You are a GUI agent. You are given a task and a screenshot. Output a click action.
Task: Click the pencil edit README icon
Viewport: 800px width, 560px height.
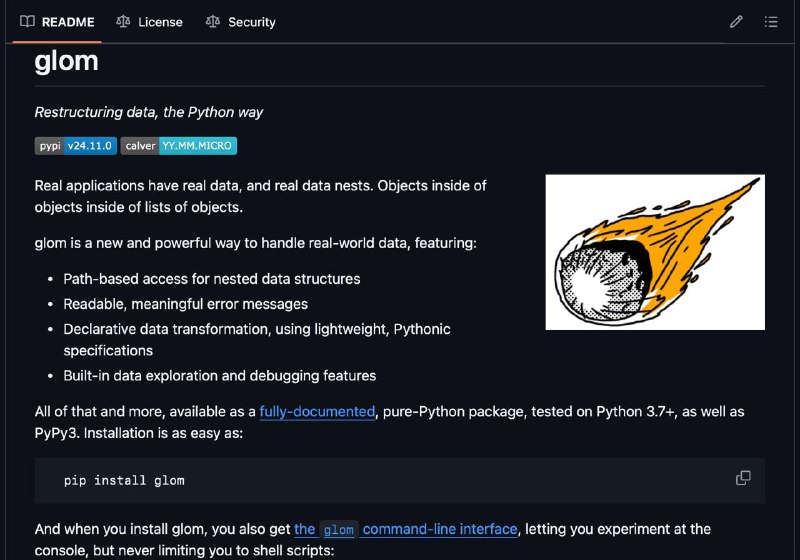tap(736, 21)
